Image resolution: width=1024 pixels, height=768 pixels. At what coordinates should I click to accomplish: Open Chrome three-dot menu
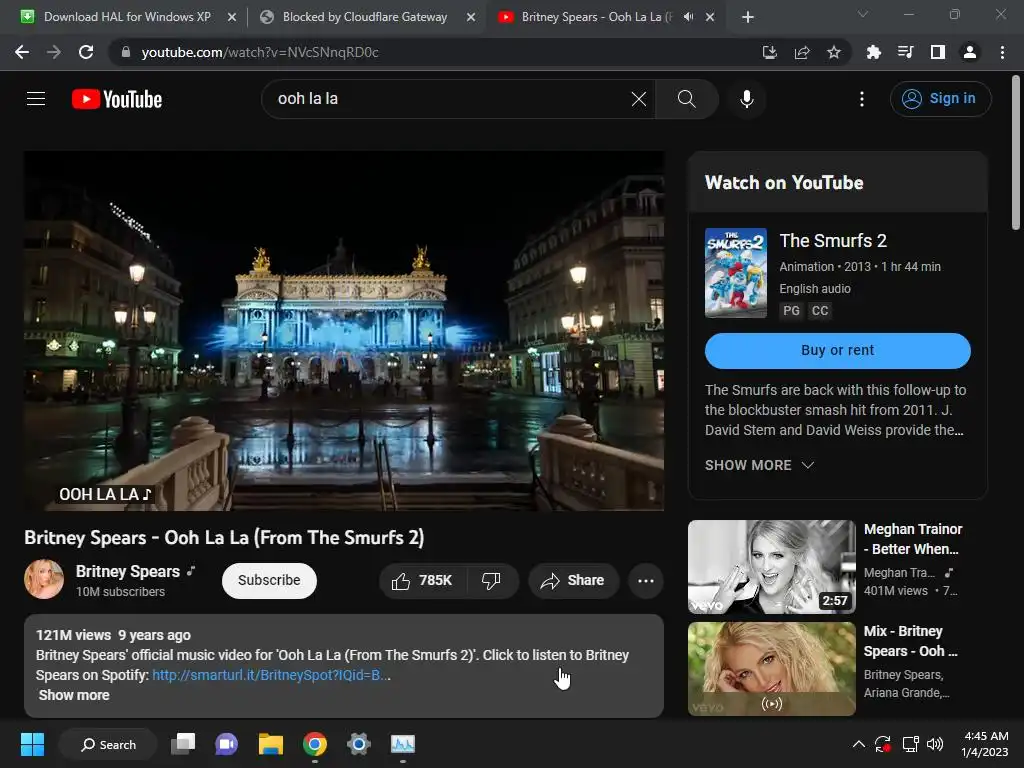click(1002, 52)
